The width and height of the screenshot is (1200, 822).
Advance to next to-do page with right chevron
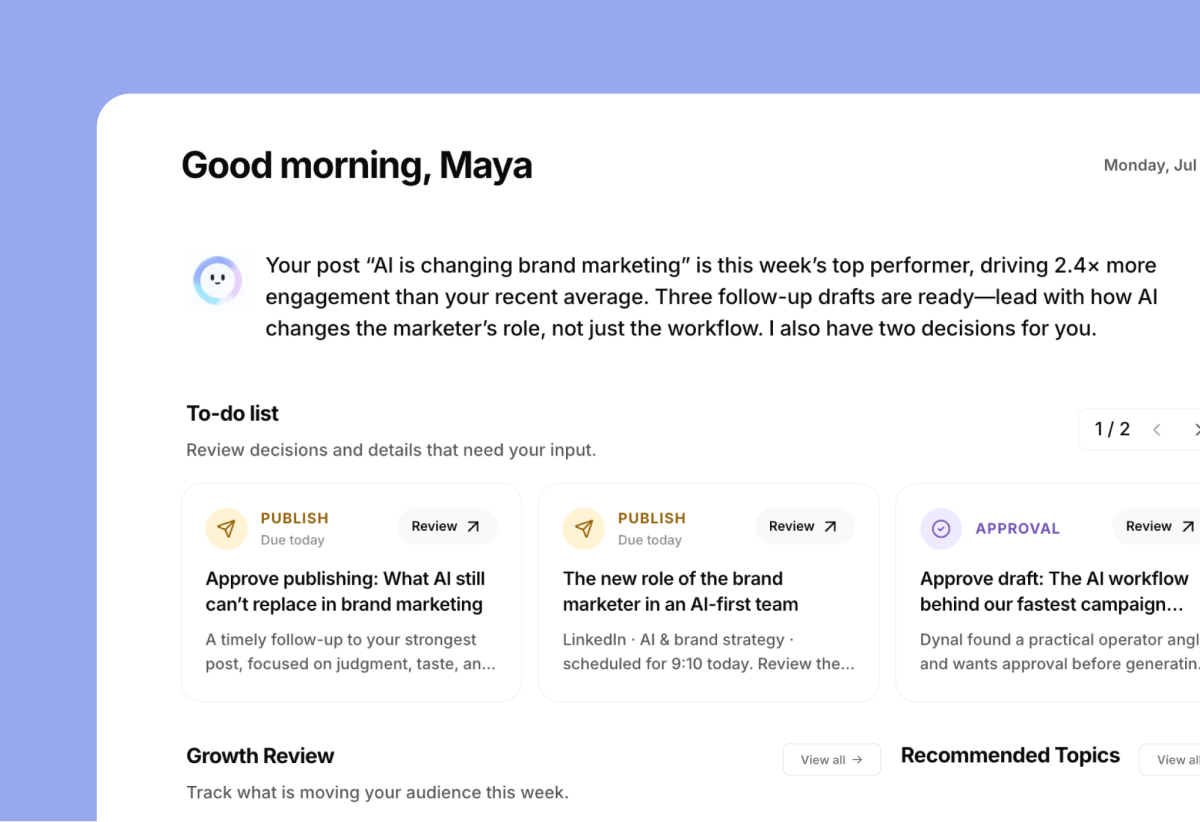tap(1196, 430)
